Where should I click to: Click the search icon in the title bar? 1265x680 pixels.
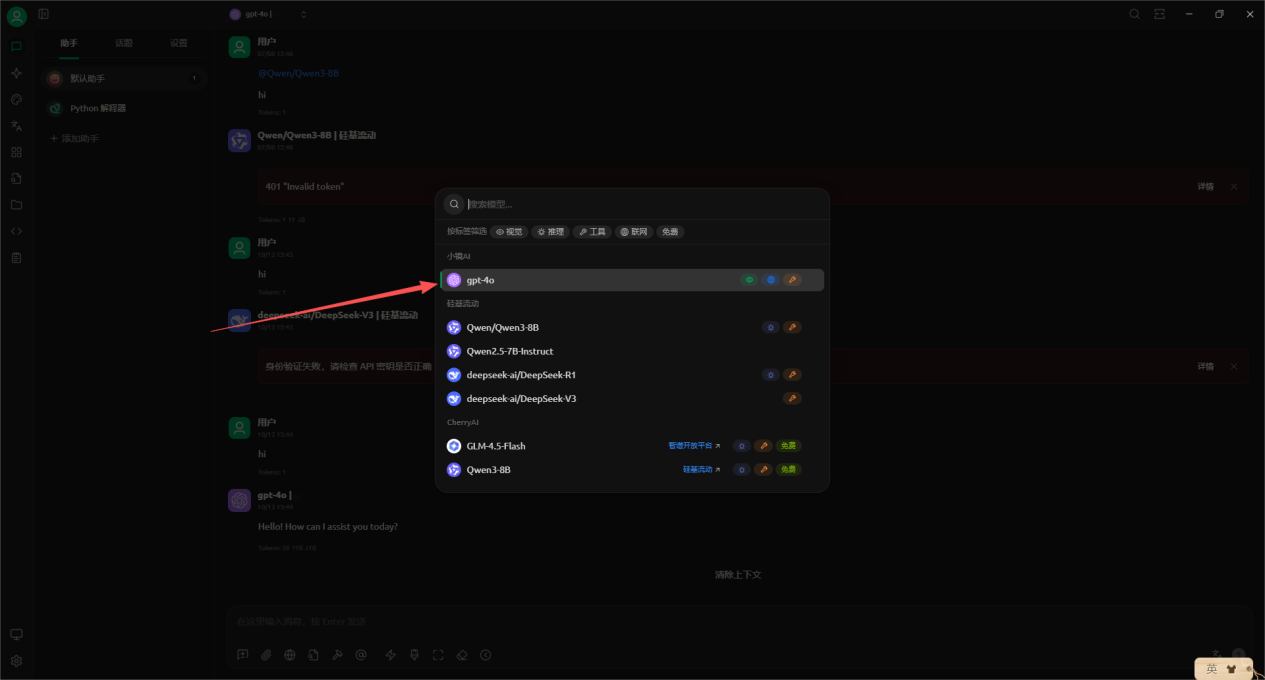(x=1134, y=14)
